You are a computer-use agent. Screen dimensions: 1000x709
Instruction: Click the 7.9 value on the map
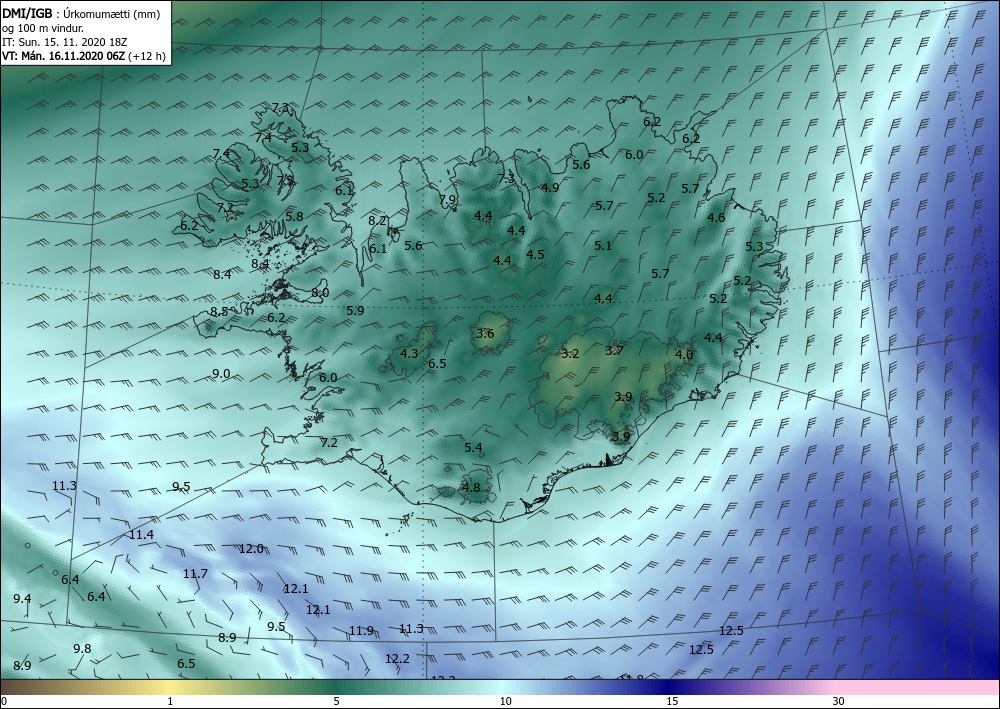point(448,199)
